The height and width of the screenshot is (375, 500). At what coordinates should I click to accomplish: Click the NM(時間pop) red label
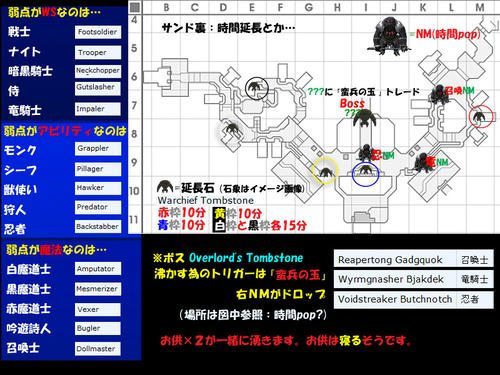[x=448, y=34]
